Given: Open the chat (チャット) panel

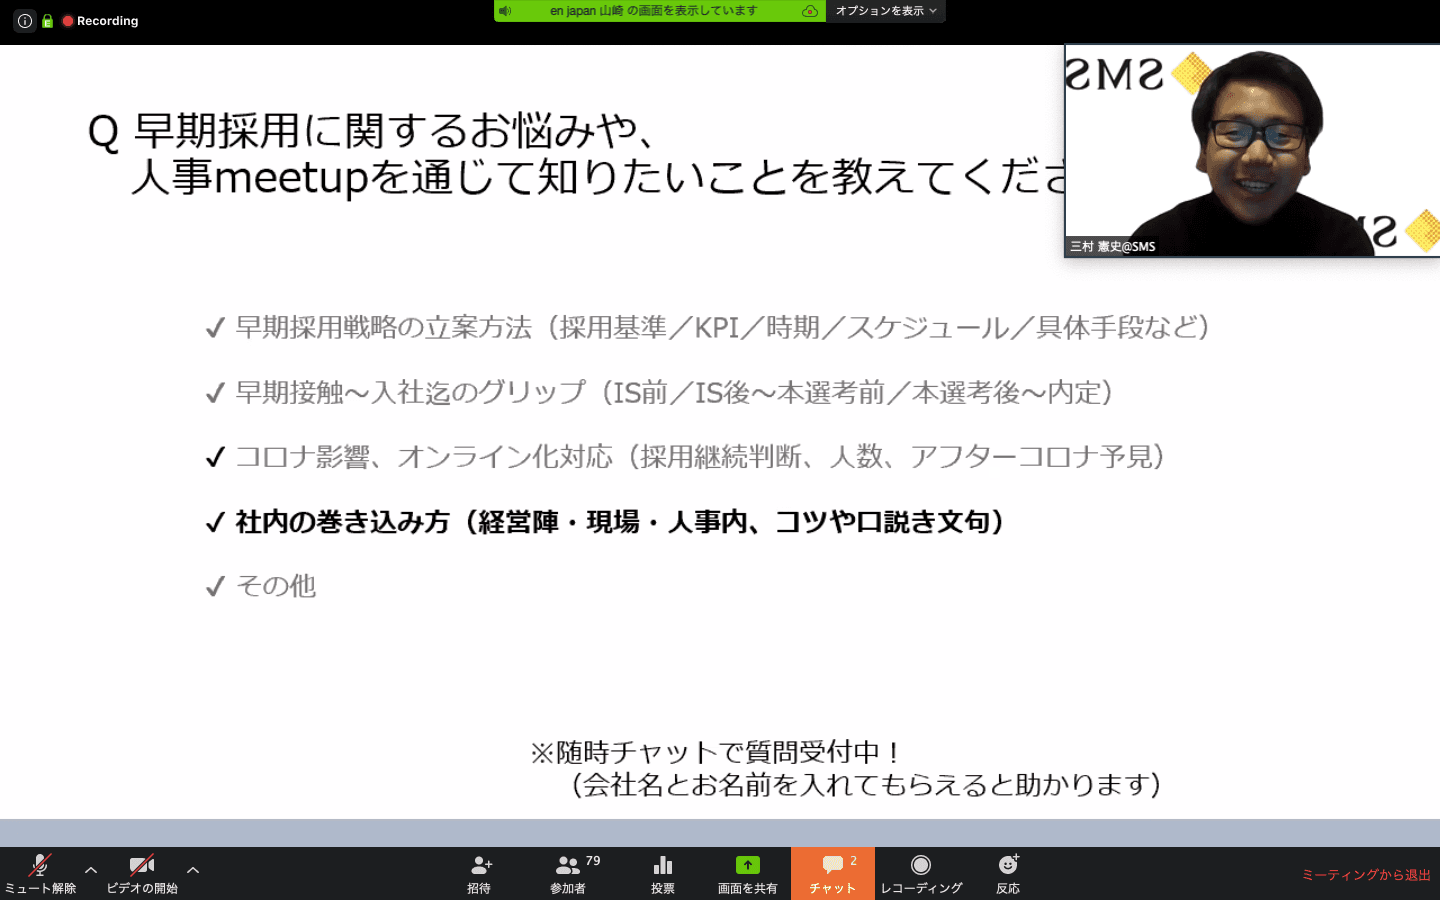Looking at the screenshot, I should tap(832, 873).
